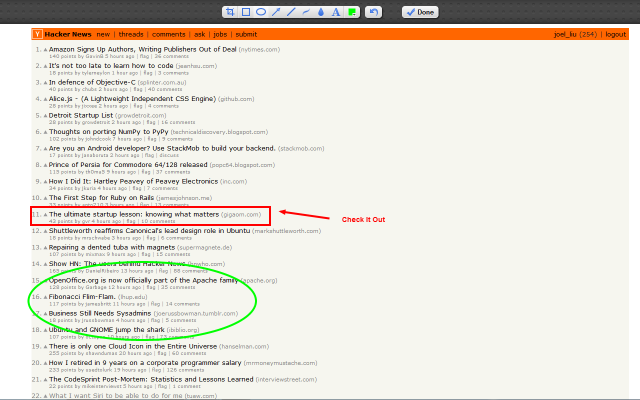Open Repairing a dented tuba with magnets
Viewport: 640px width, 400px height.
(x=112, y=247)
